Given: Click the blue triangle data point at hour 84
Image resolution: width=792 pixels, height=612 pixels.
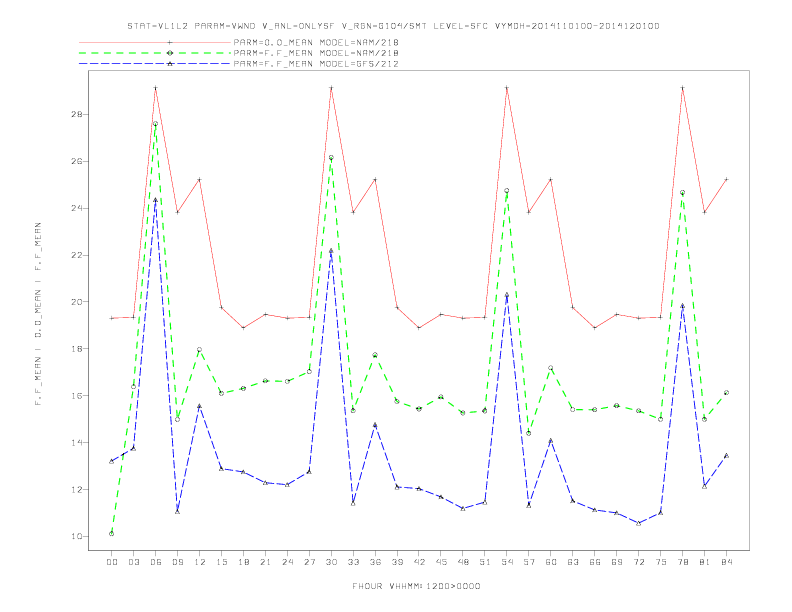Looking at the screenshot, I should tap(726, 455).
